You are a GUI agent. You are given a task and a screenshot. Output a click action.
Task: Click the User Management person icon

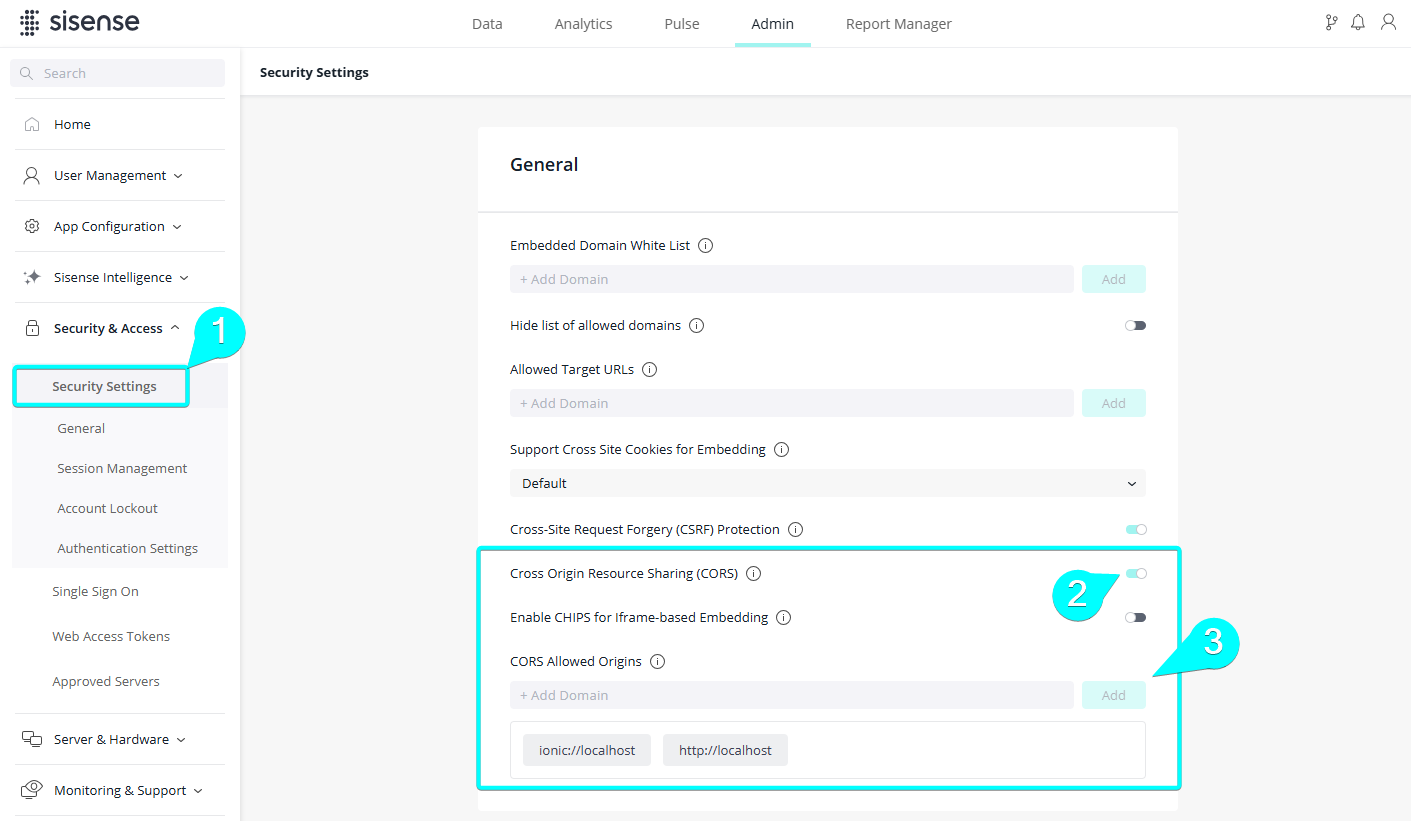point(32,175)
